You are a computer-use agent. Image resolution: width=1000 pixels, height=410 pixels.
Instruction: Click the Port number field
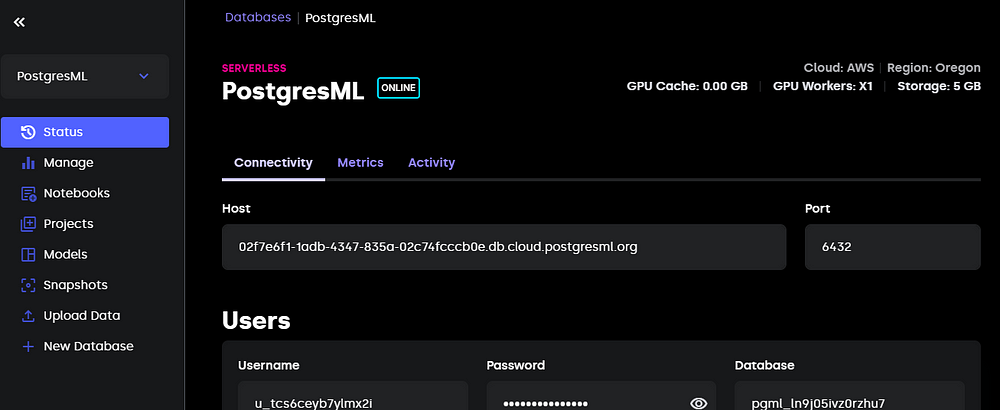coord(892,246)
